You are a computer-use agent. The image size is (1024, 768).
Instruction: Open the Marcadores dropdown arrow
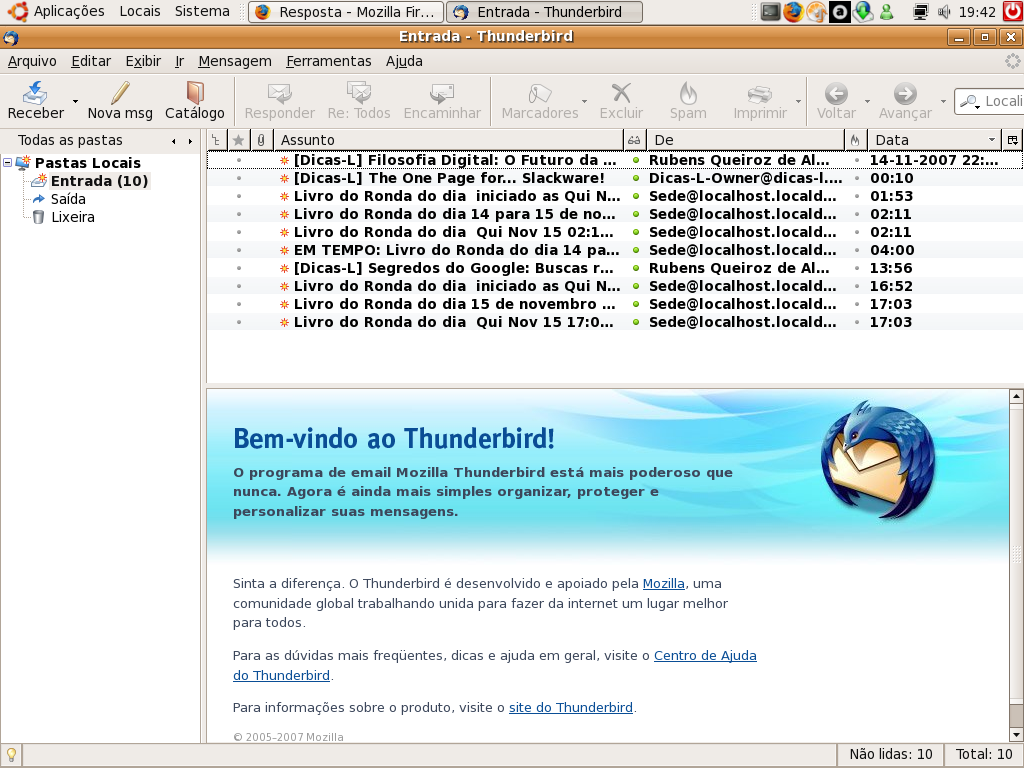[x=584, y=101]
